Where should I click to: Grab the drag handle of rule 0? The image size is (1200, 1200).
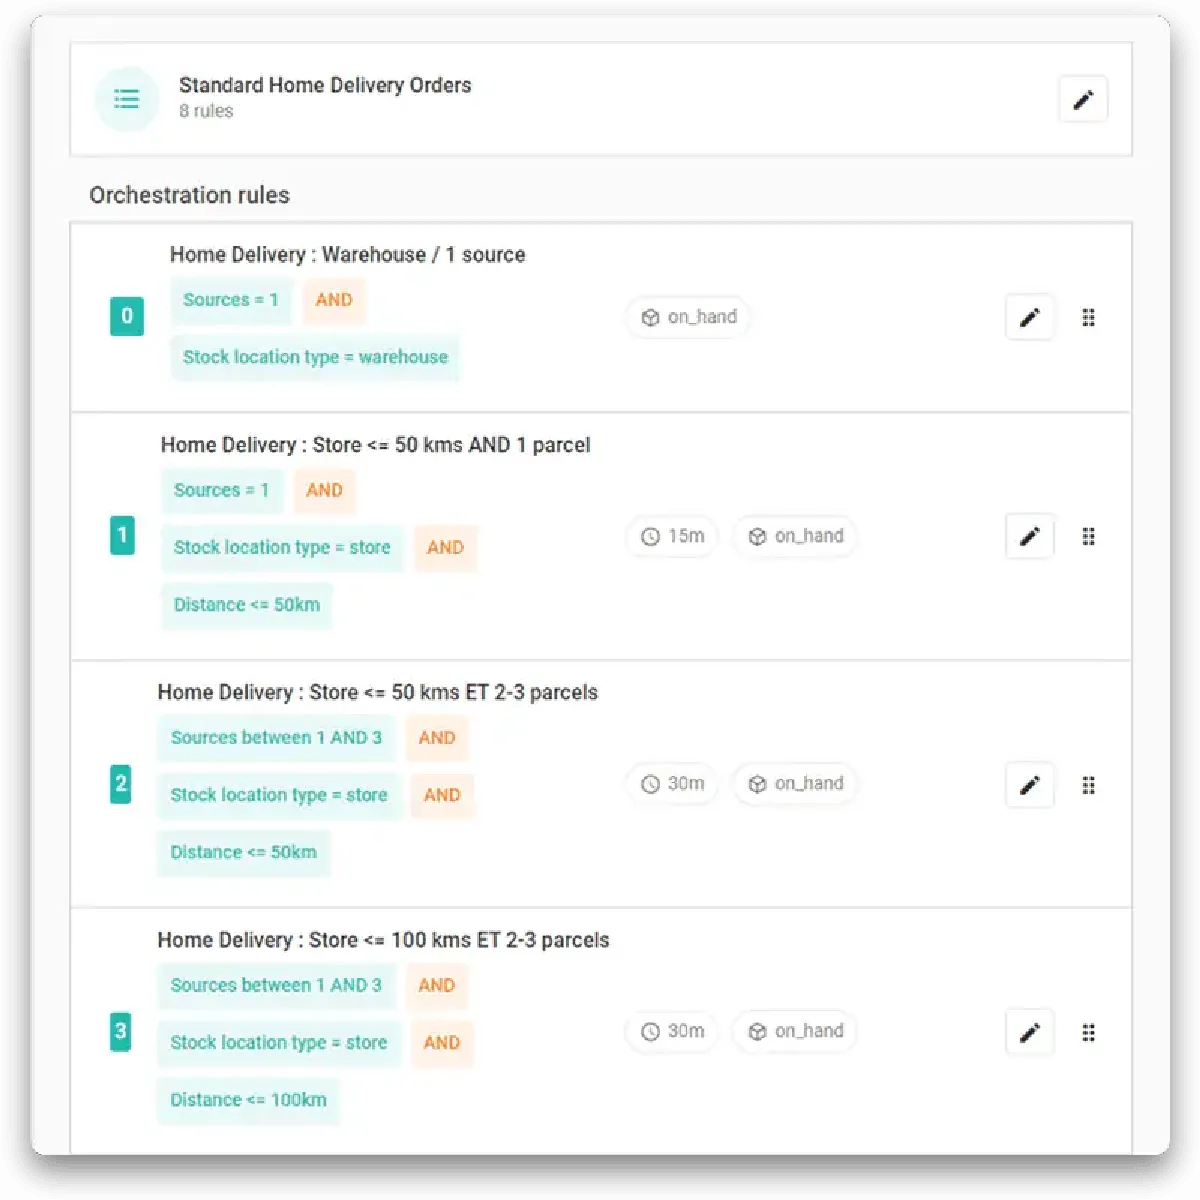point(1089,318)
